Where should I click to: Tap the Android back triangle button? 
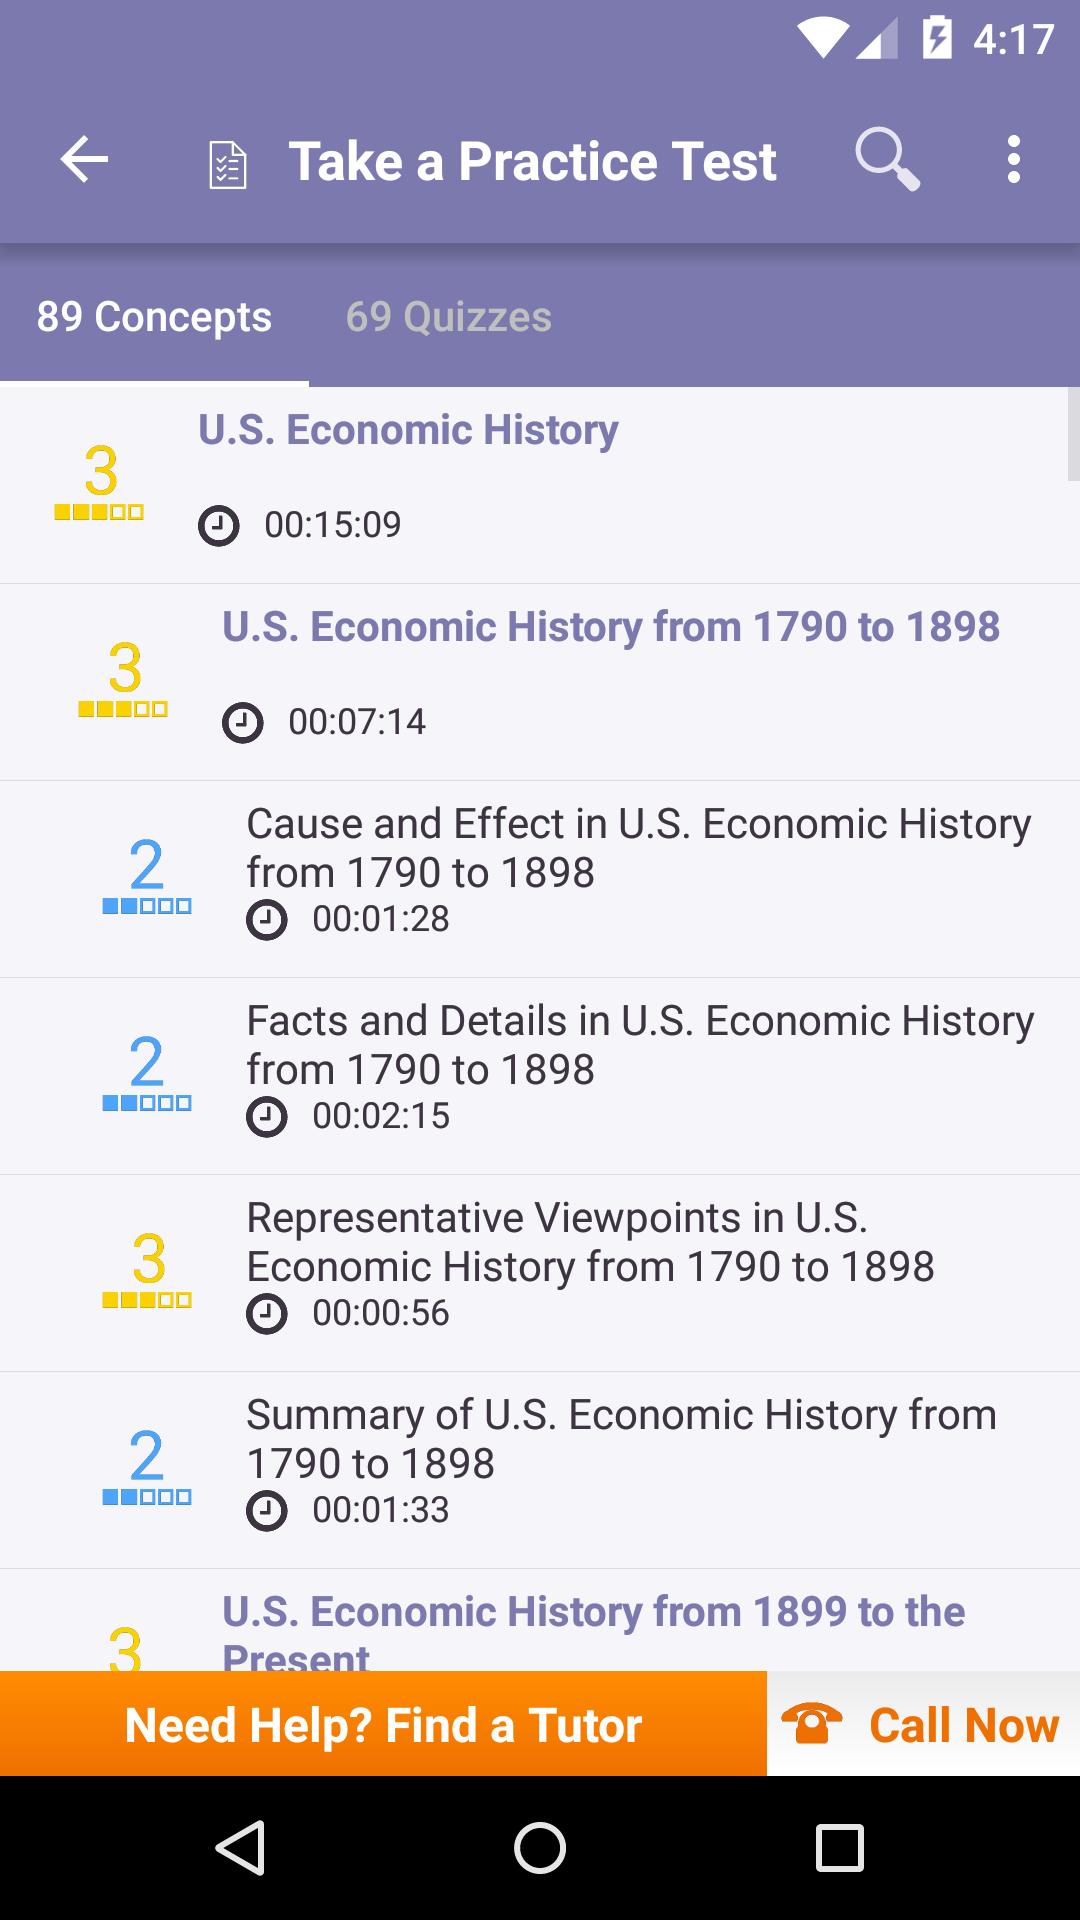tap(241, 1847)
